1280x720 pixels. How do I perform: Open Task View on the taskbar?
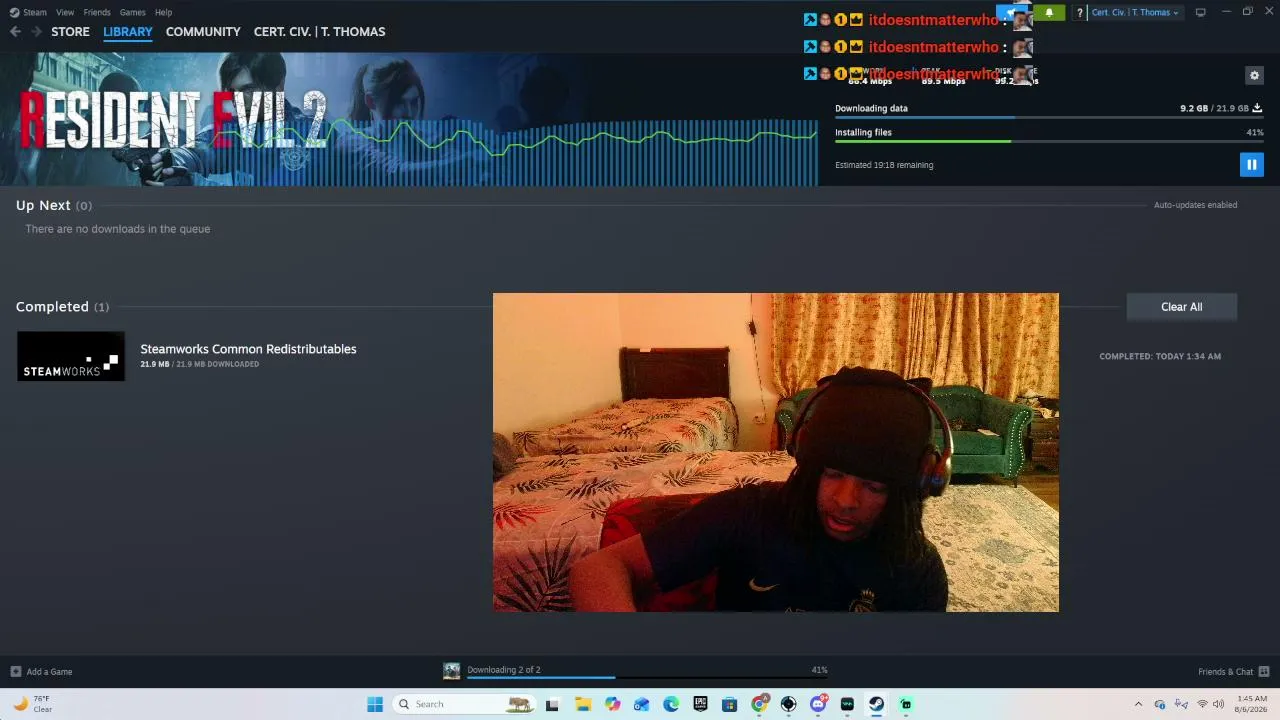point(552,704)
